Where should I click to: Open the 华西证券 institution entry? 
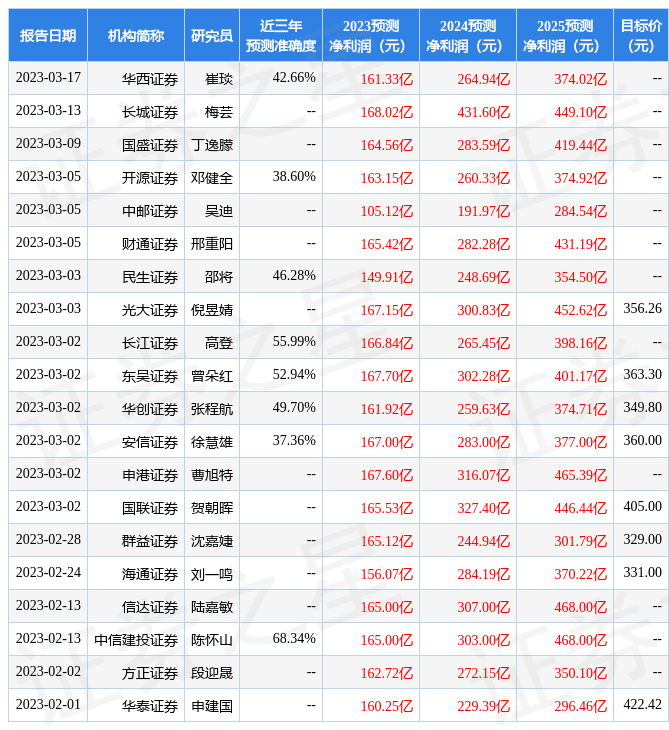point(150,78)
